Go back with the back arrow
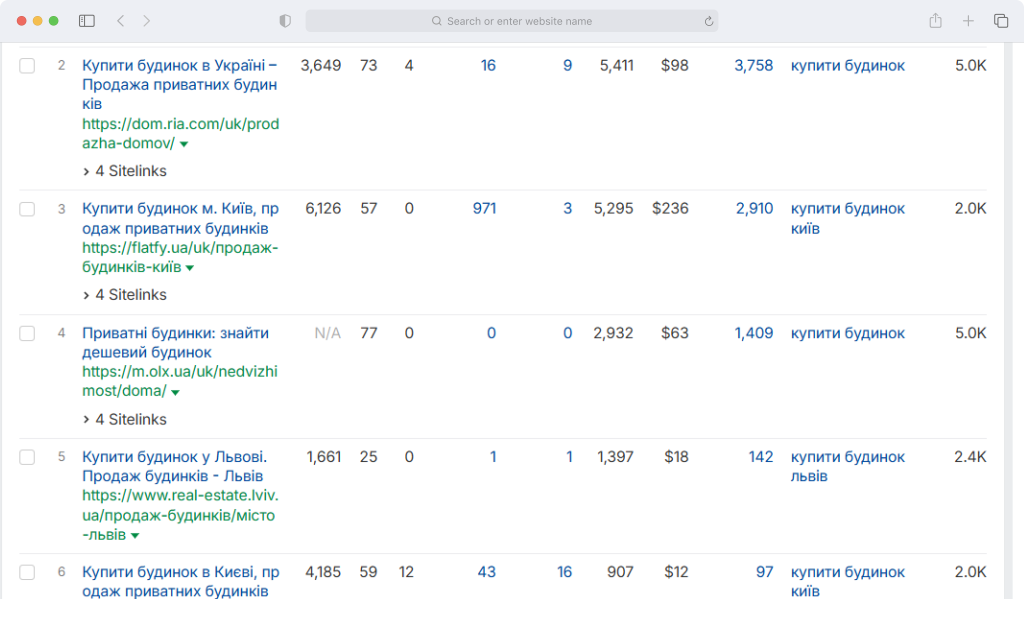The width and height of the screenshot is (1024, 627). (x=120, y=21)
